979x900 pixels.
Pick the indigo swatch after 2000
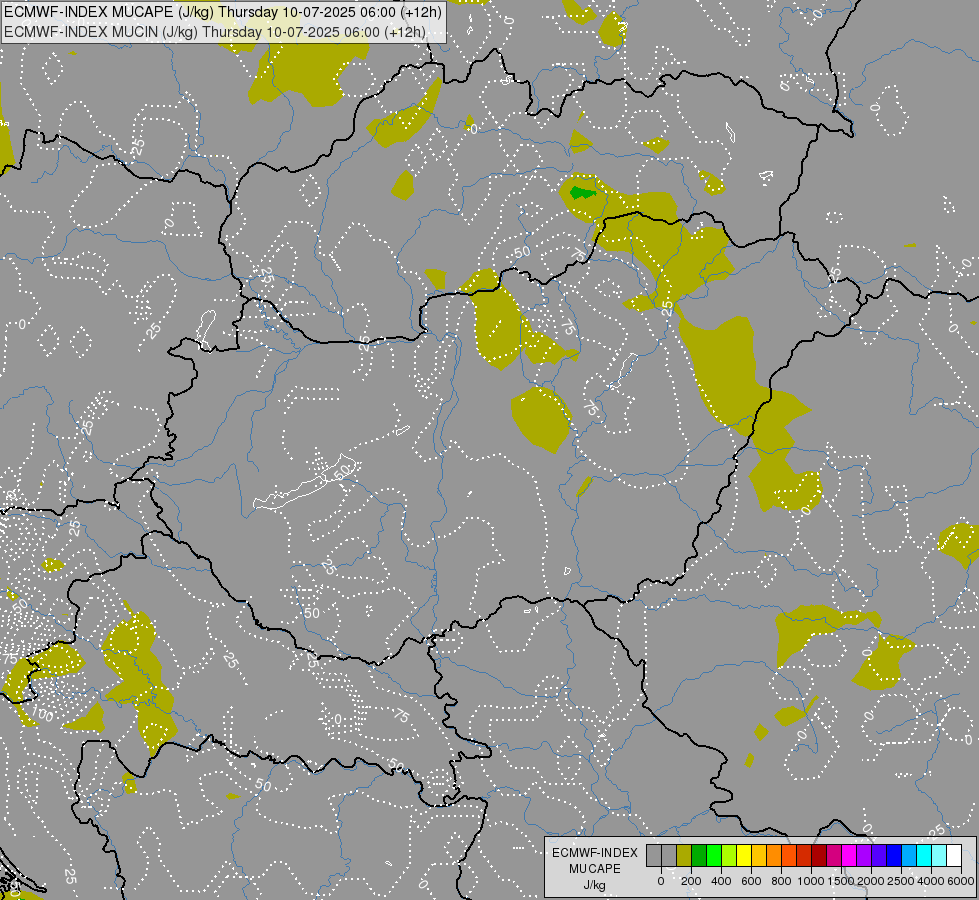(880, 856)
